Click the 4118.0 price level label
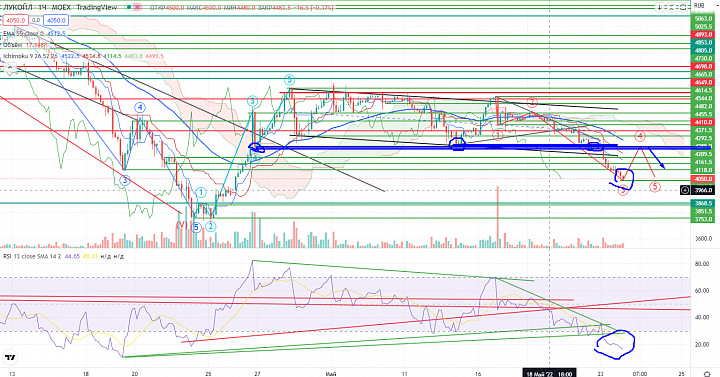The height and width of the screenshot is (377, 720). 703,170
